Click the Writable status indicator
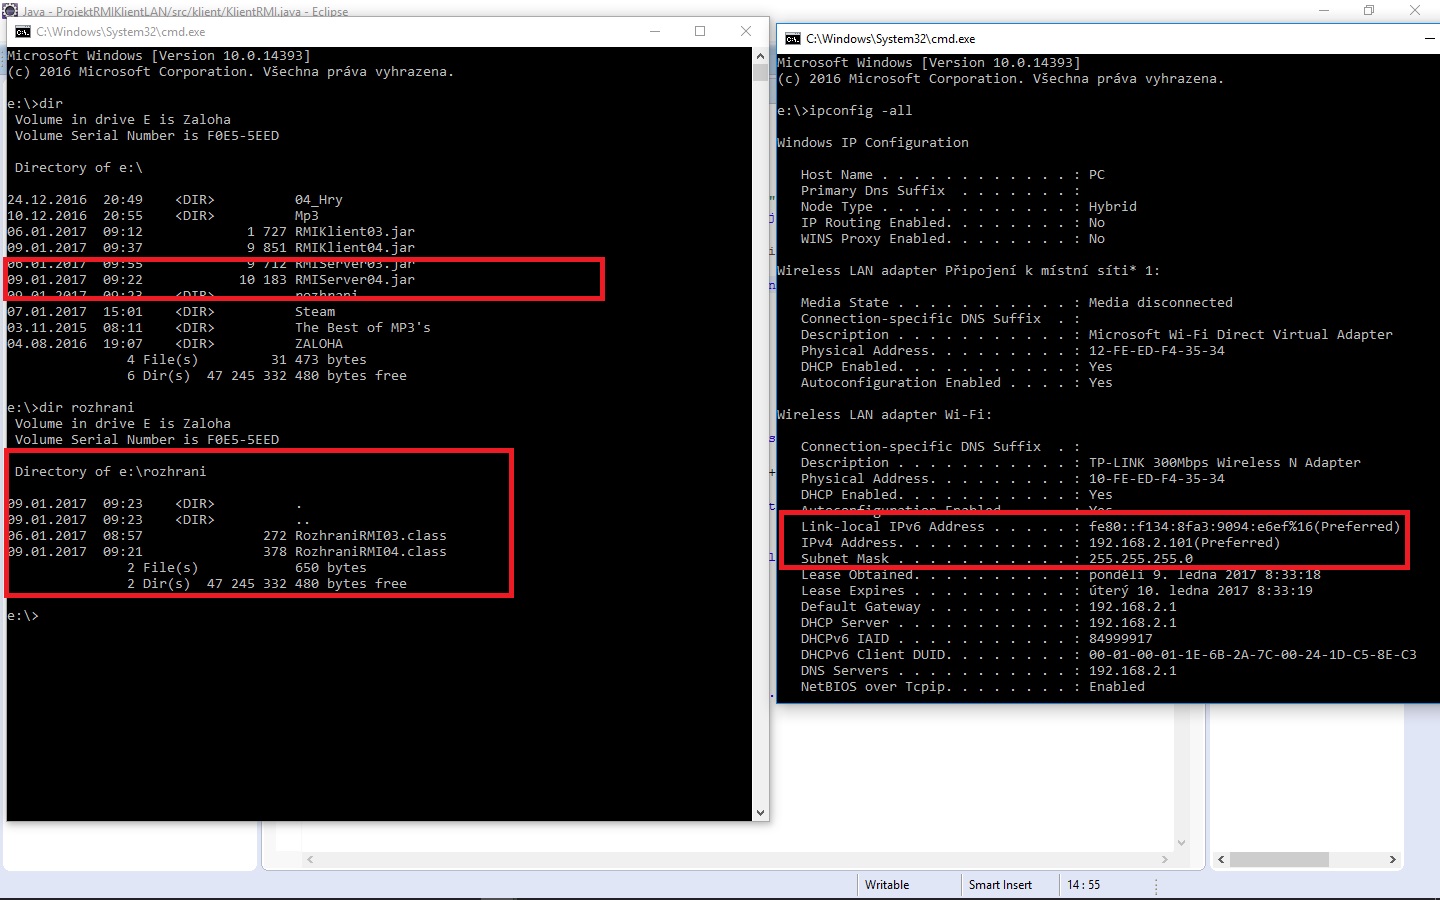Viewport: 1440px width, 900px height. (x=886, y=885)
